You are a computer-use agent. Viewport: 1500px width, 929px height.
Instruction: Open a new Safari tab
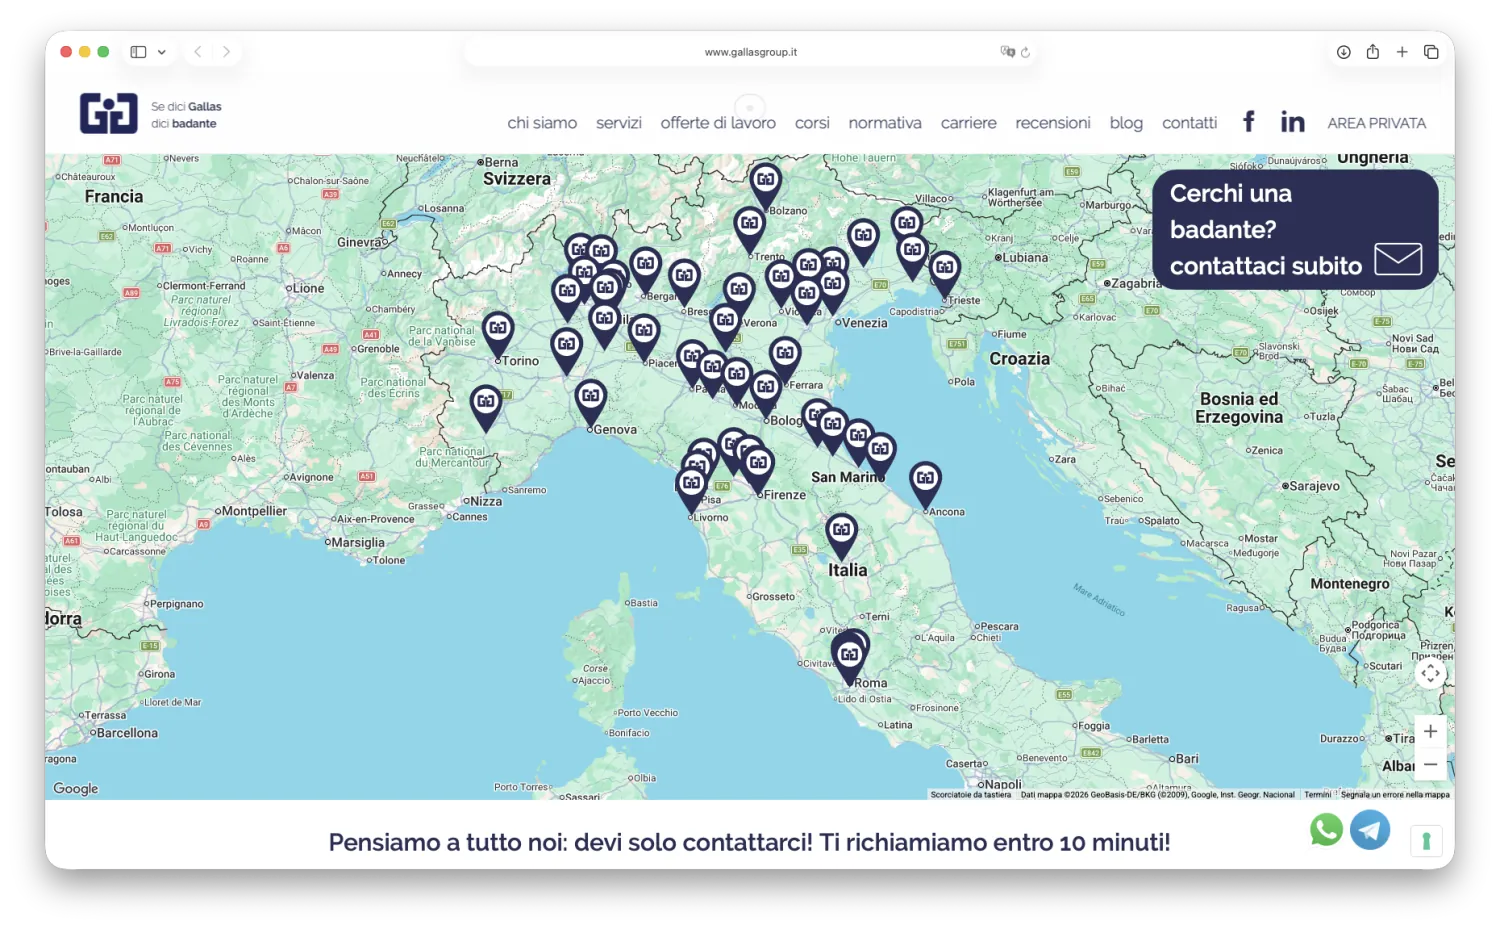point(1402,52)
